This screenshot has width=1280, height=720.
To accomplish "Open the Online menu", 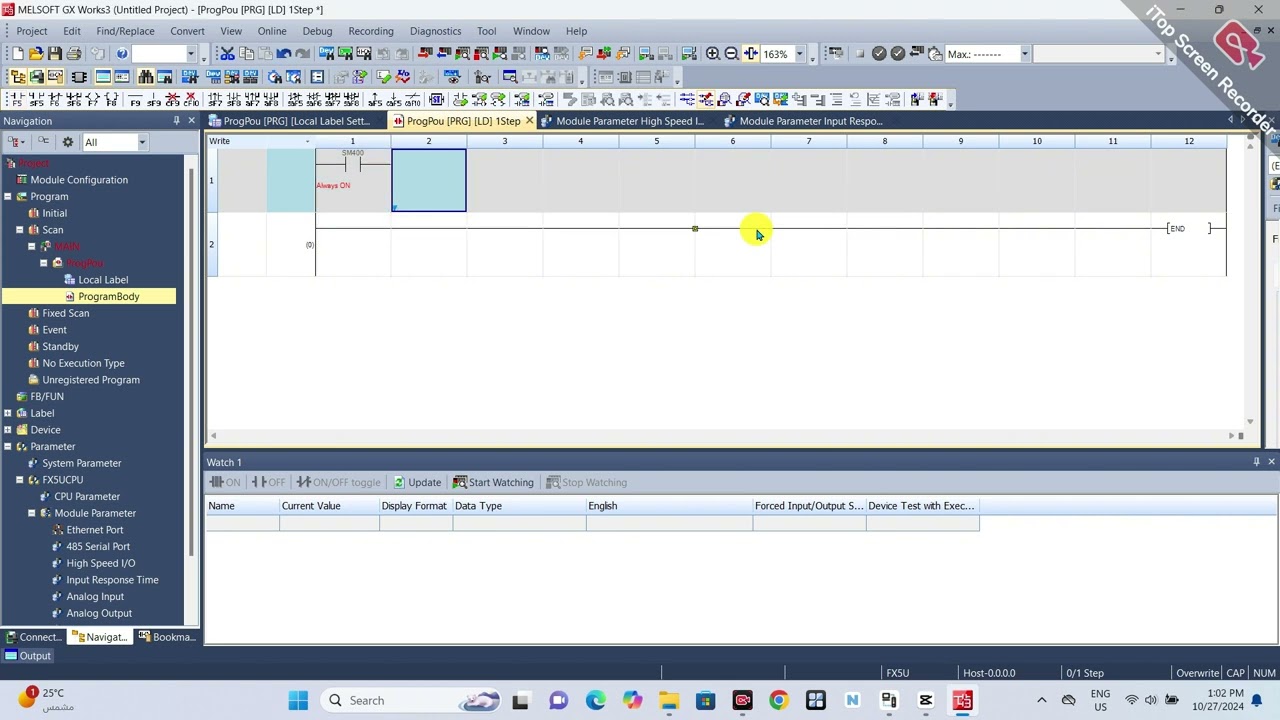I will [x=272, y=31].
